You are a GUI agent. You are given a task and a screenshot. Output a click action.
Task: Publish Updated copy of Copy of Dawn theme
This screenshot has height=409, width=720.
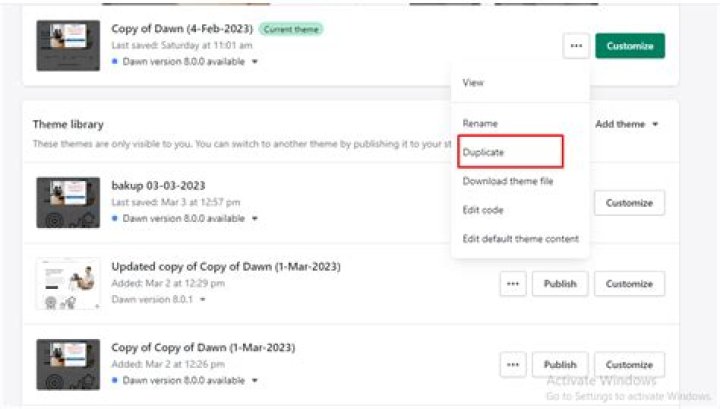pyautogui.click(x=560, y=284)
